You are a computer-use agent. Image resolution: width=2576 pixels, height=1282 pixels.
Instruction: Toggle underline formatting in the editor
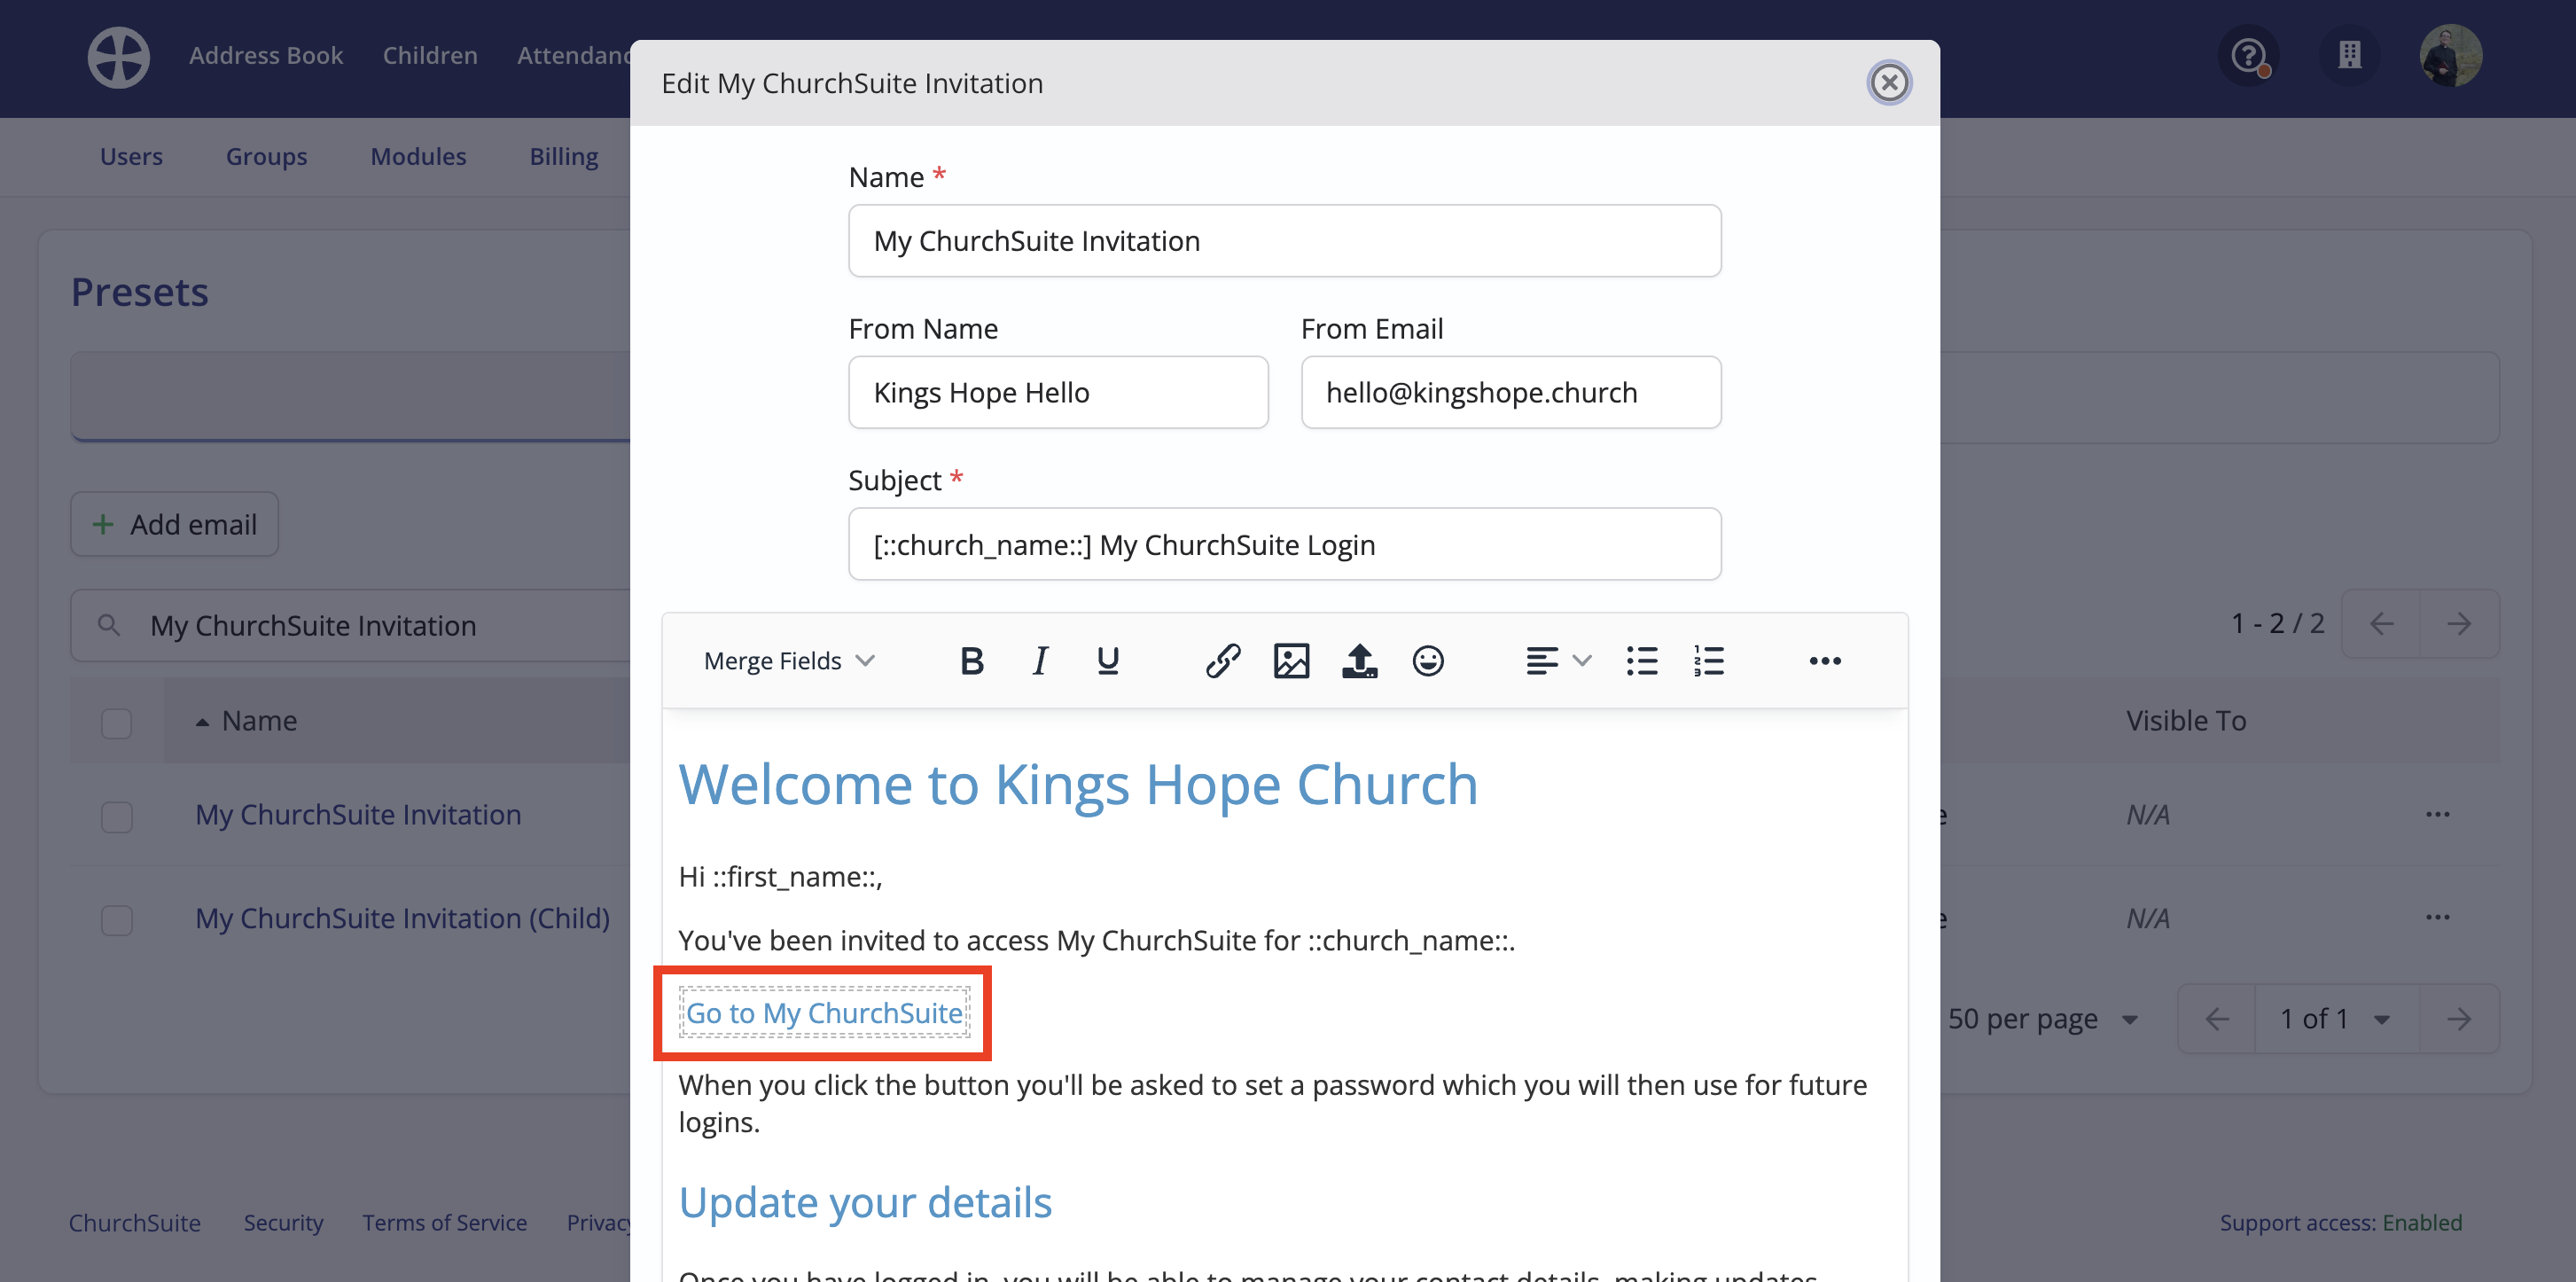pos(1108,661)
